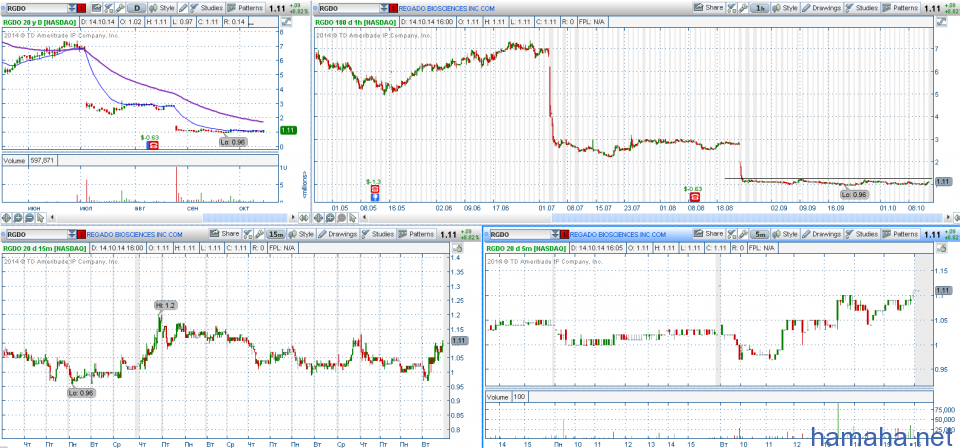This screenshot has width=960, height=448.
Task: Open quick-edit tools icon in daily chart
Action: [x=109, y=9]
